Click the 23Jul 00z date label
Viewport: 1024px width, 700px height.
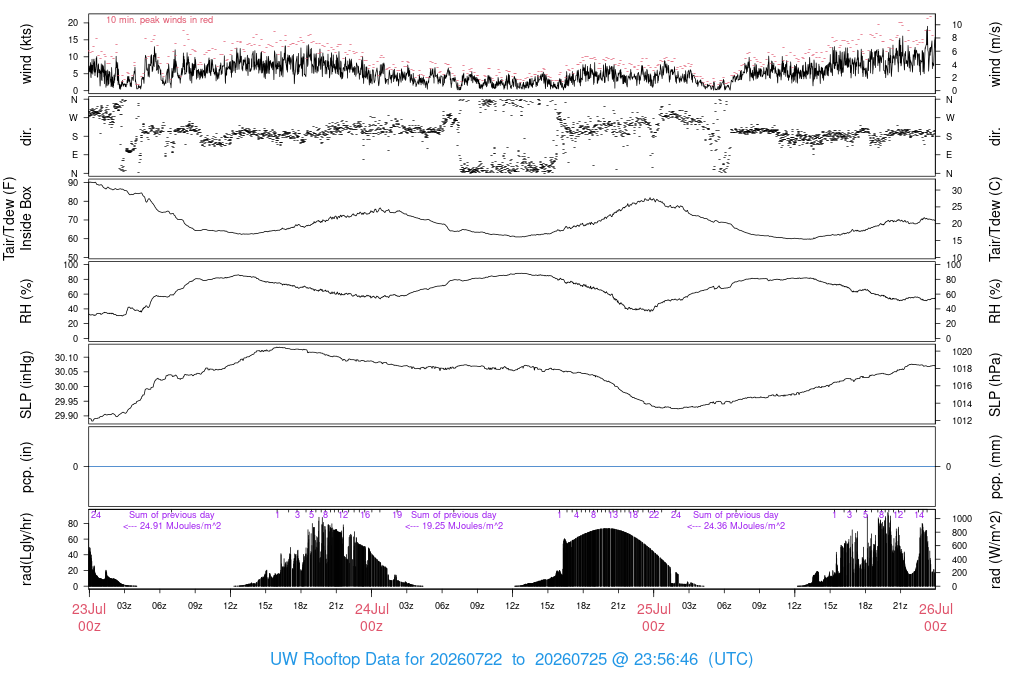(89, 618)
